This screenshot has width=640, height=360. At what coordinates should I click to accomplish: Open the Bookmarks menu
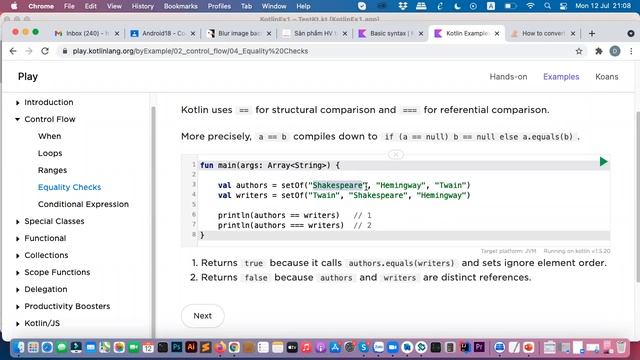point(180,6)
